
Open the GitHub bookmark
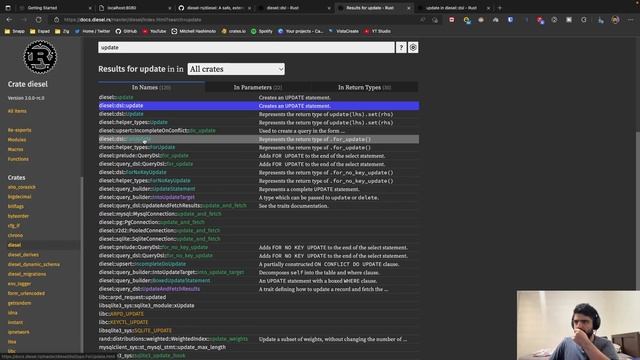[x=126, y=31]
